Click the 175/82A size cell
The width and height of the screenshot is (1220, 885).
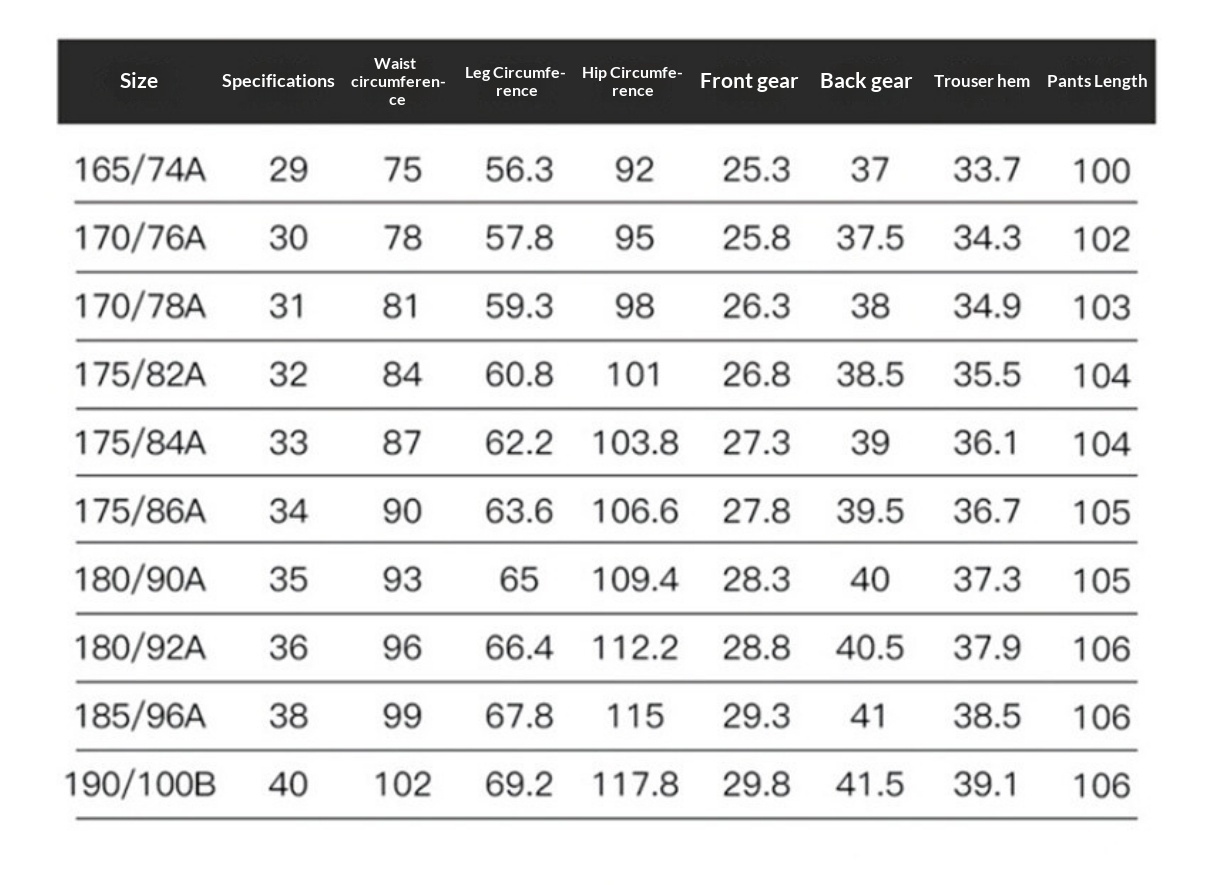pyautogui.click(x=140, y=375)
